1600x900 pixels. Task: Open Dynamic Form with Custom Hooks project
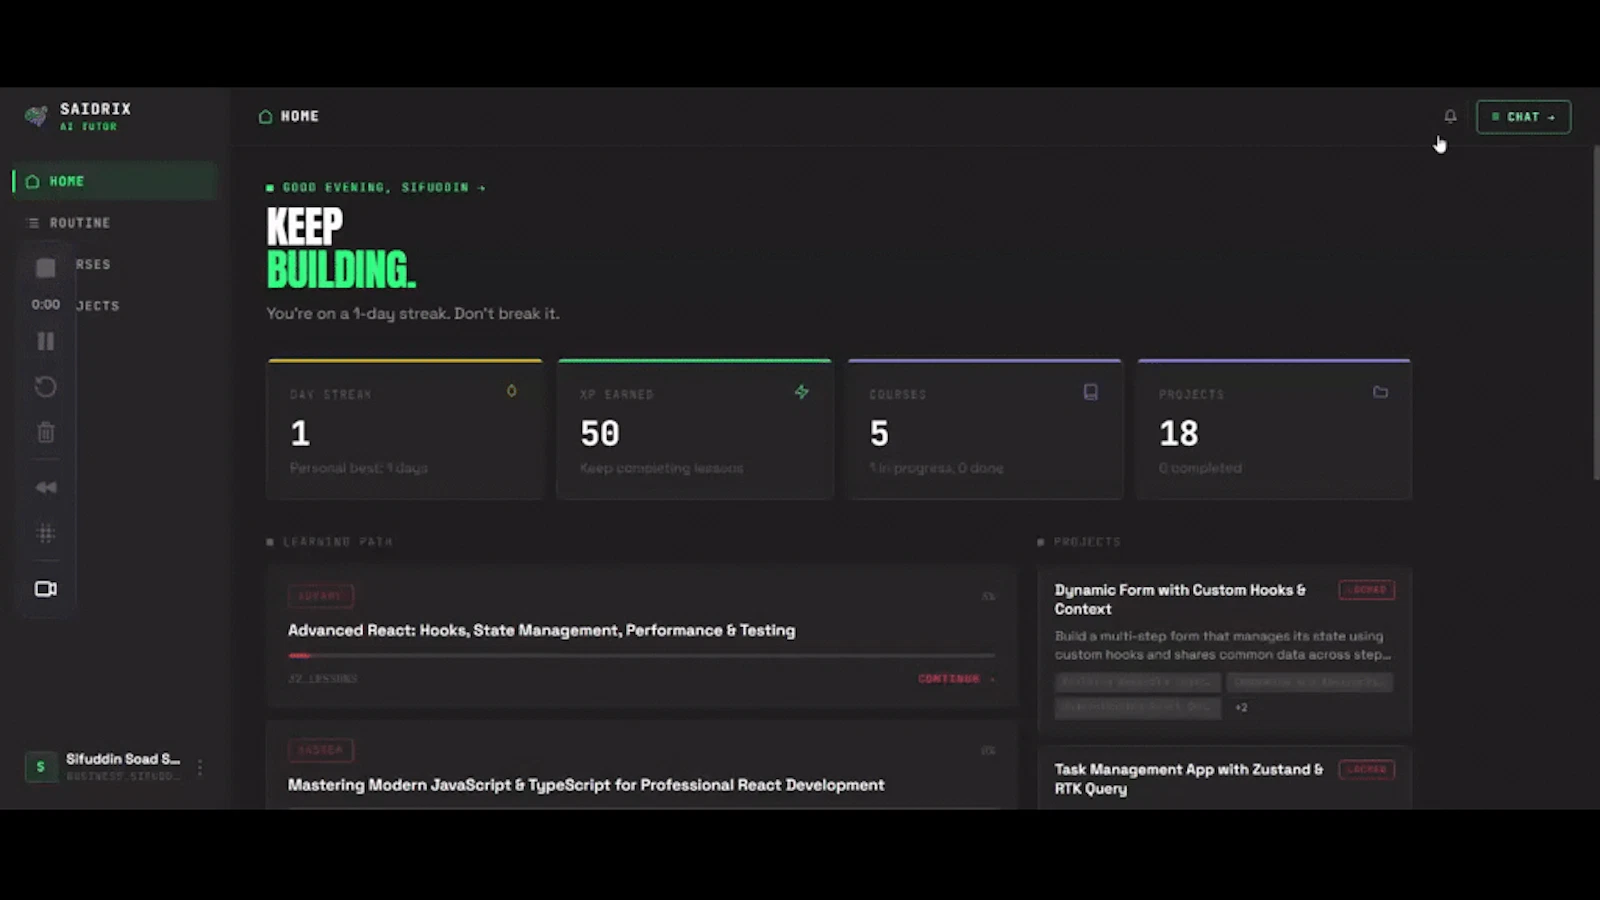click(1181, 600)
